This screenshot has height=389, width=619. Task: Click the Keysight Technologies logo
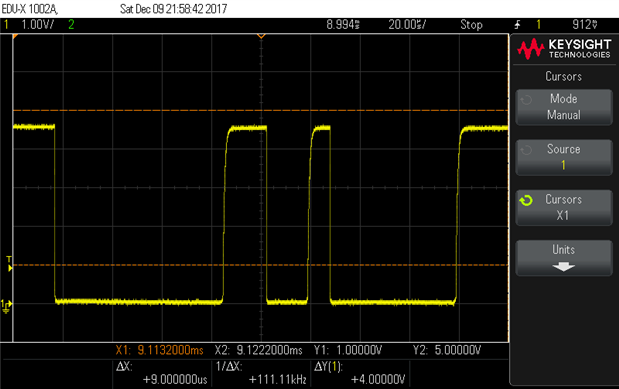click(564, 49)
